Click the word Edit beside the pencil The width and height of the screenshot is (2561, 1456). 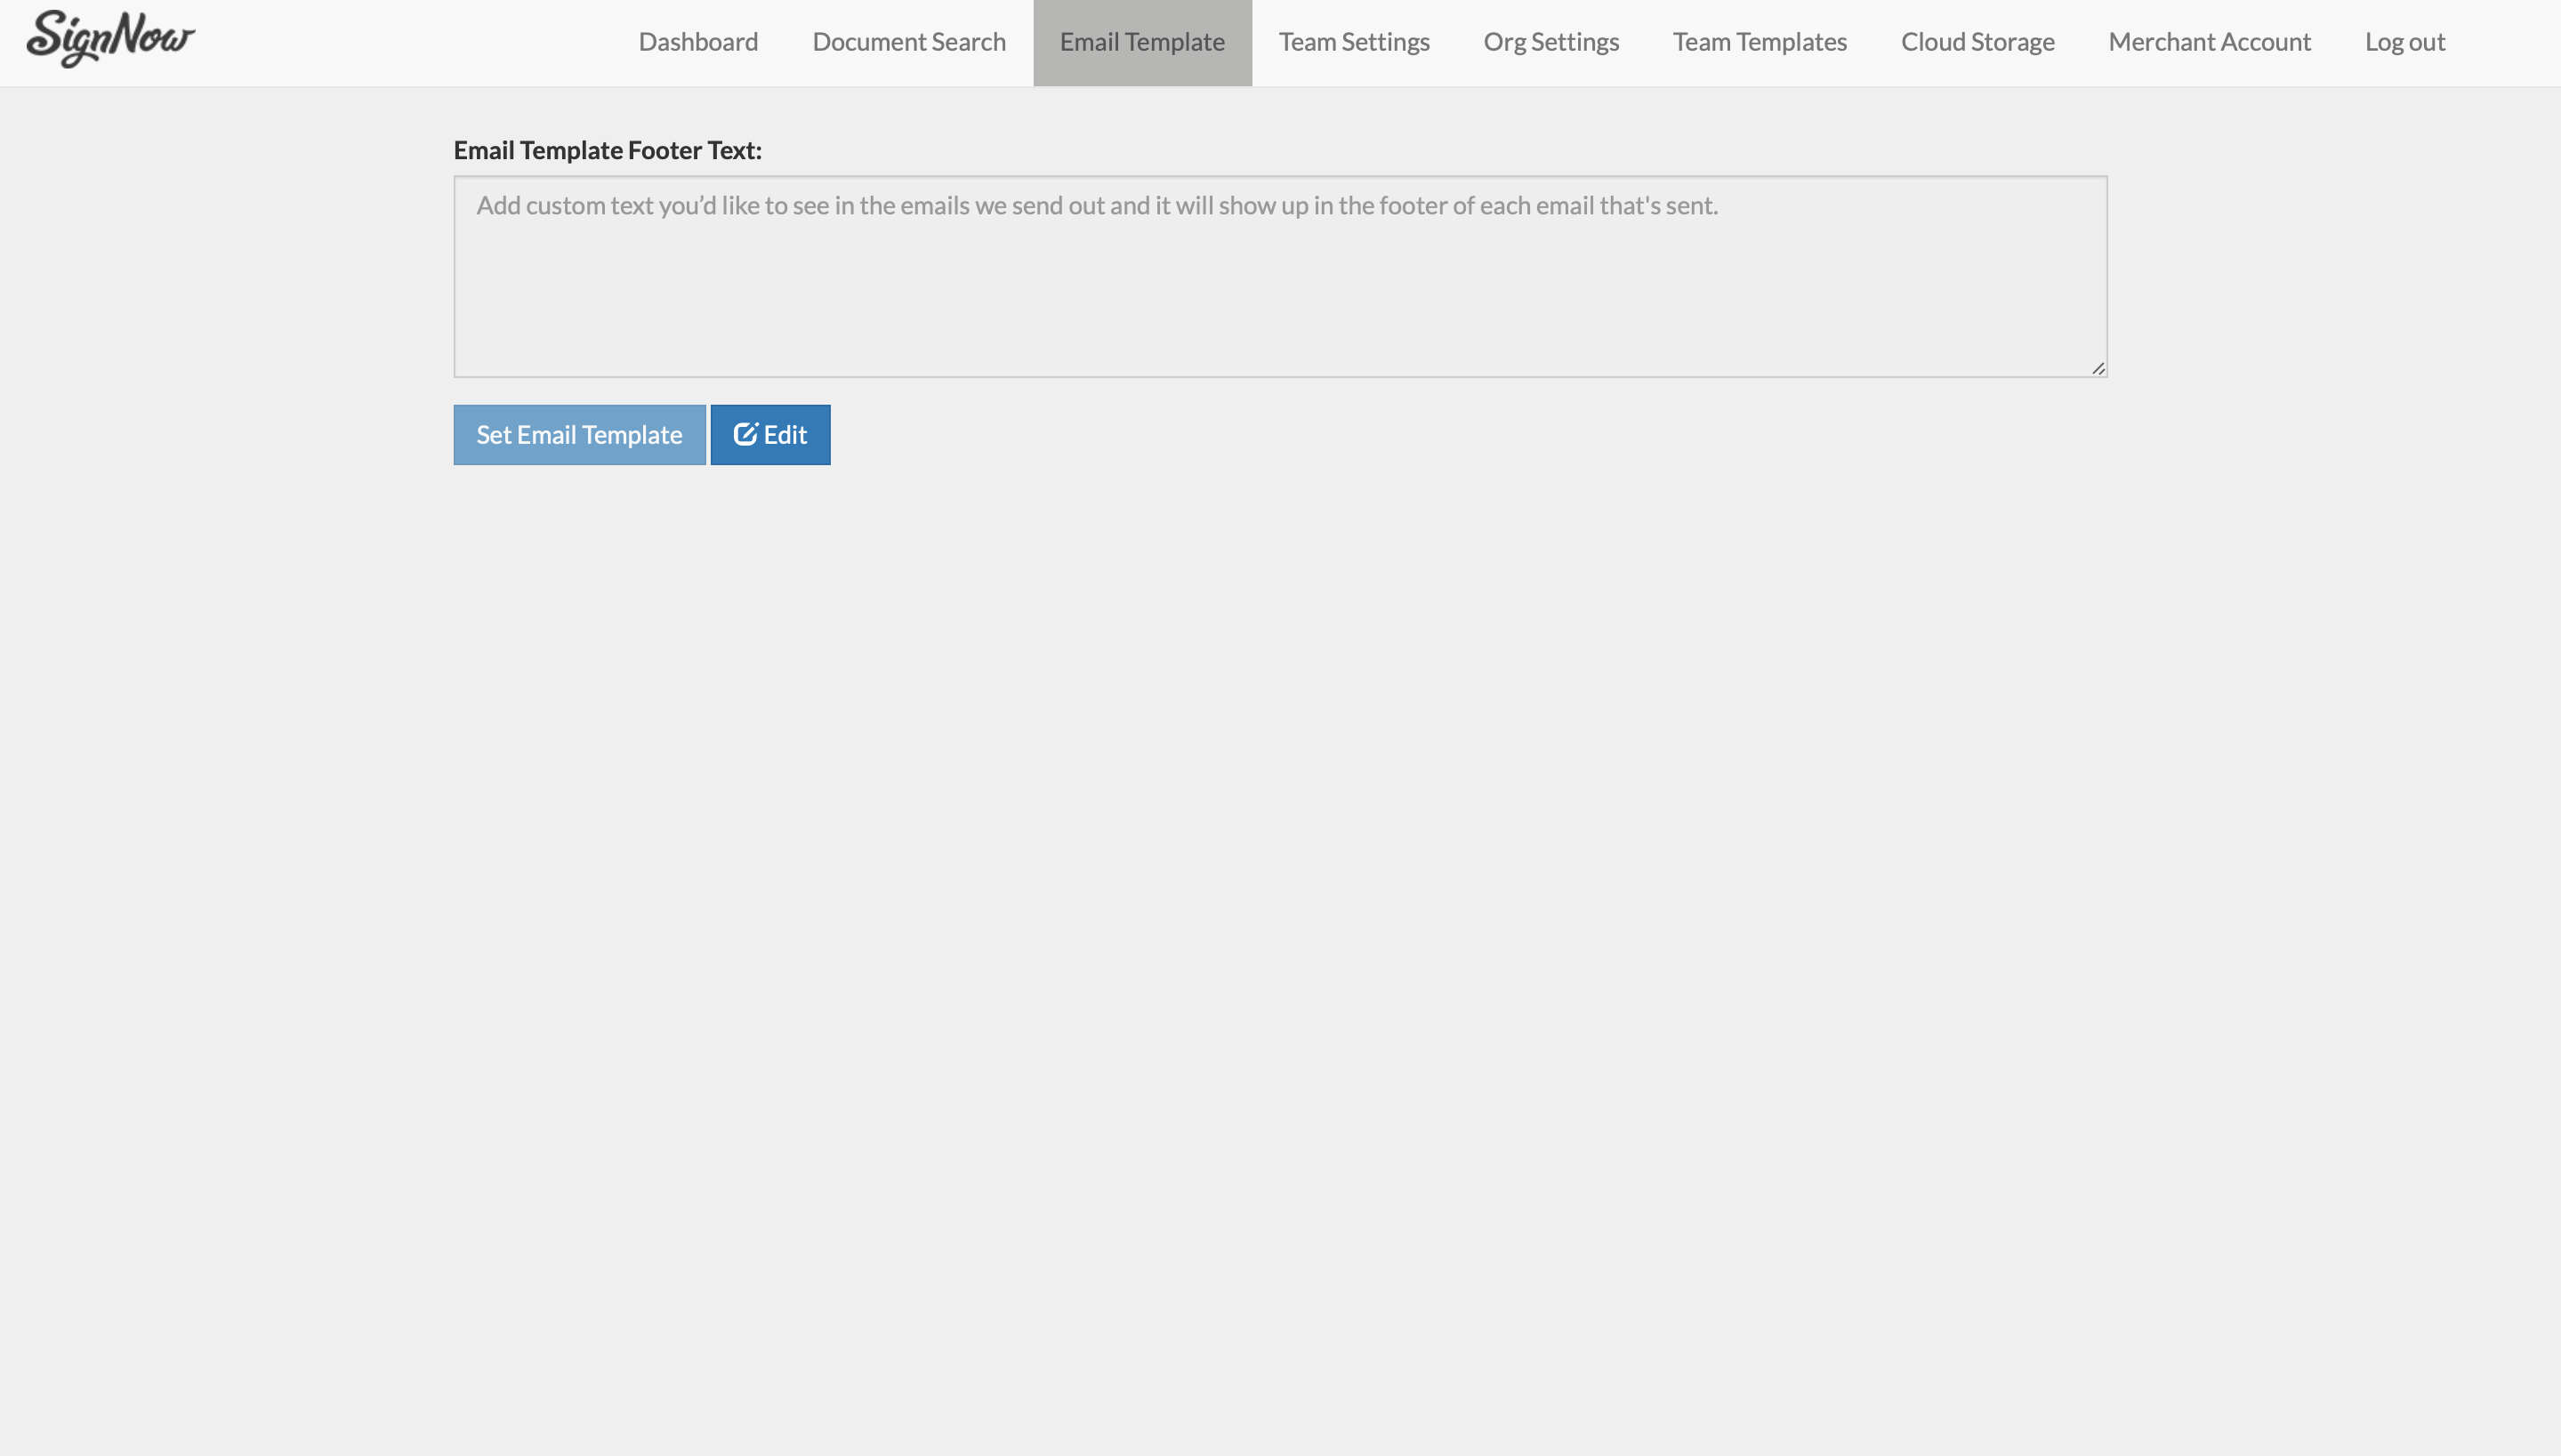pyautogui.click(x=785, y=435)
